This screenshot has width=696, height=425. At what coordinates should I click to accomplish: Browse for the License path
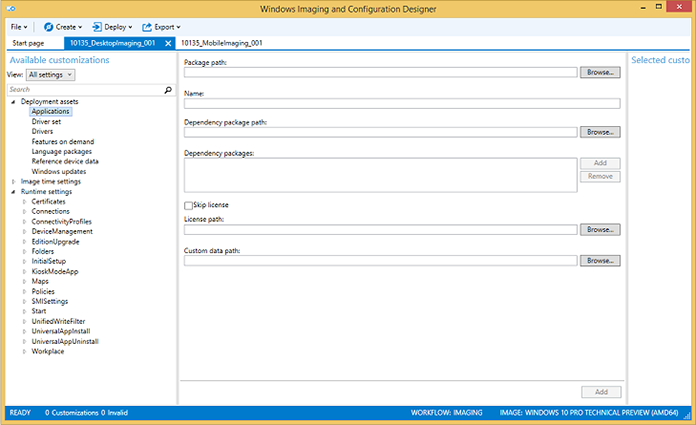600,230
